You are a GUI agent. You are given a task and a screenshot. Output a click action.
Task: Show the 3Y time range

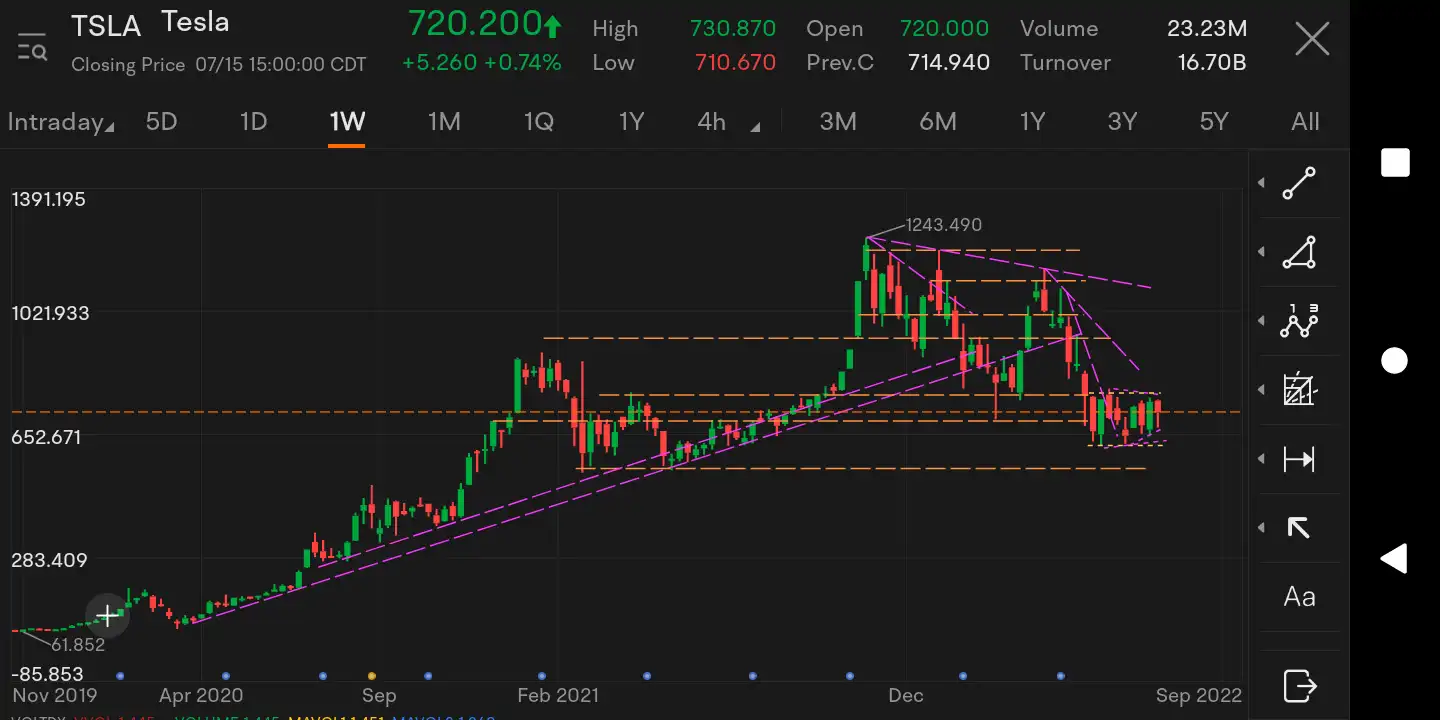tap(1123, 122)
